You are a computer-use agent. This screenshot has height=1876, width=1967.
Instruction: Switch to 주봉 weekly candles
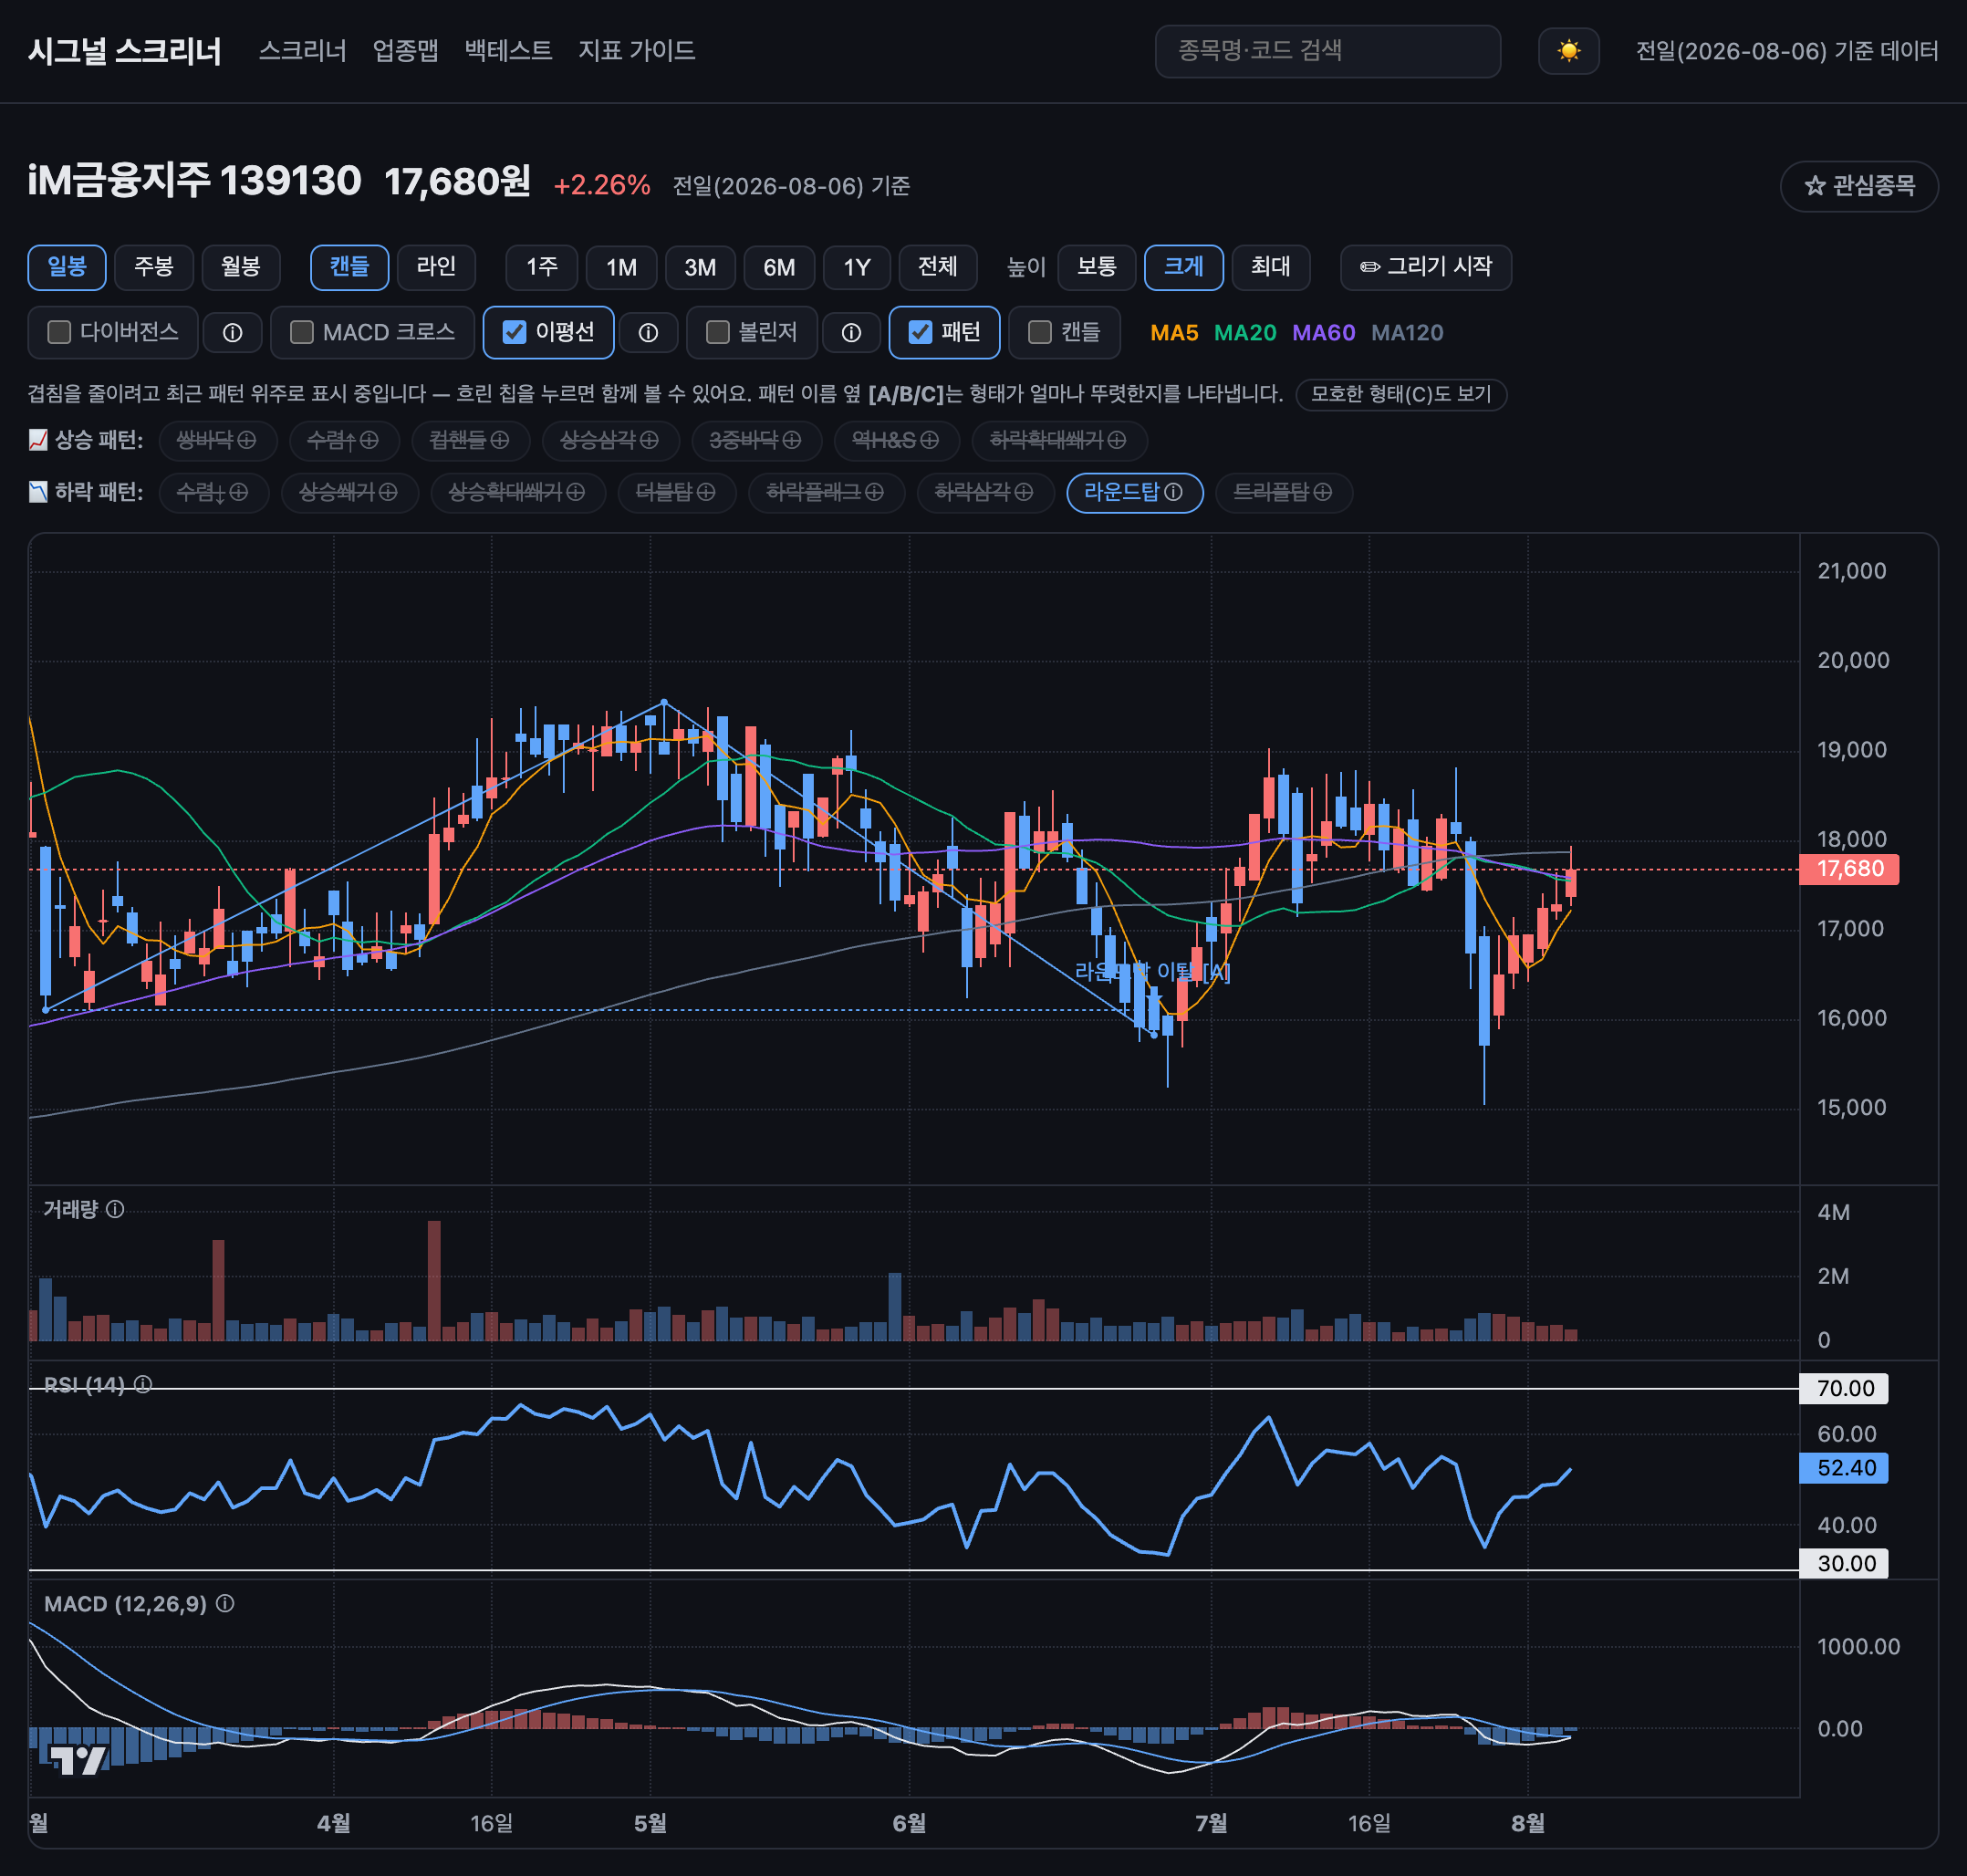pos(154,267)
